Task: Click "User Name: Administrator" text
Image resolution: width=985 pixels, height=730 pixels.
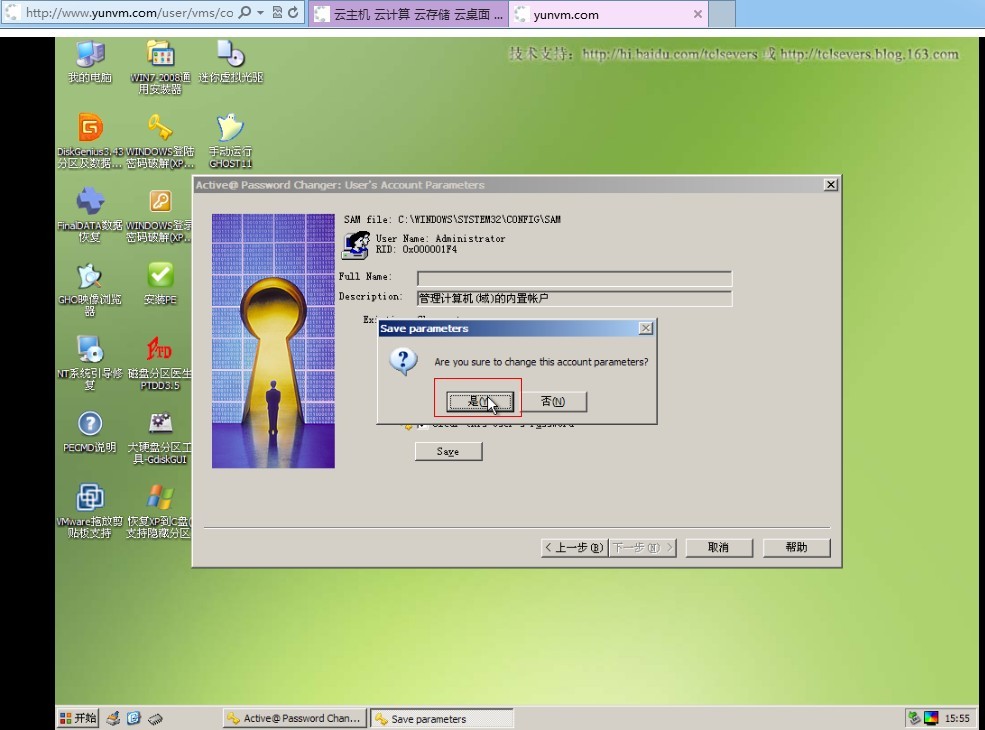Action: pyautogui.click(x=440, y=239)
